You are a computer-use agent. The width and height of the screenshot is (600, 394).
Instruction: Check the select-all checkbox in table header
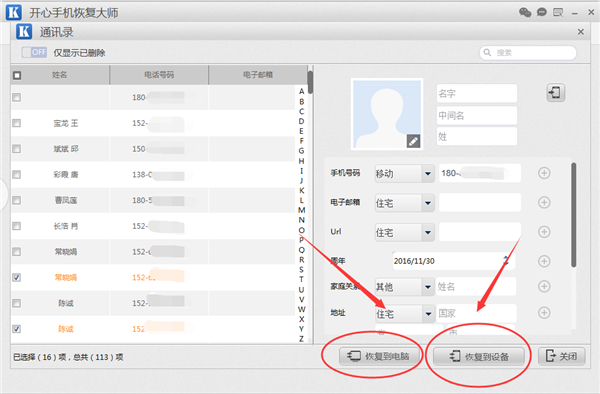17,75
